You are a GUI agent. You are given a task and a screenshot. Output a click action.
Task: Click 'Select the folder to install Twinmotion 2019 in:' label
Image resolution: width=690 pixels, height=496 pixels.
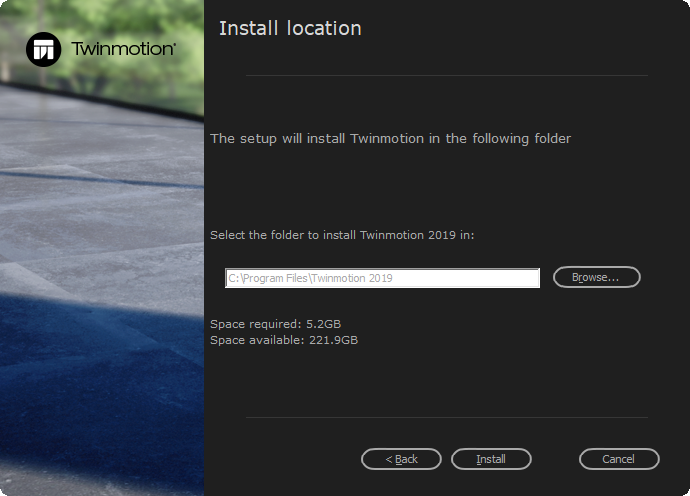click(342, 235)
